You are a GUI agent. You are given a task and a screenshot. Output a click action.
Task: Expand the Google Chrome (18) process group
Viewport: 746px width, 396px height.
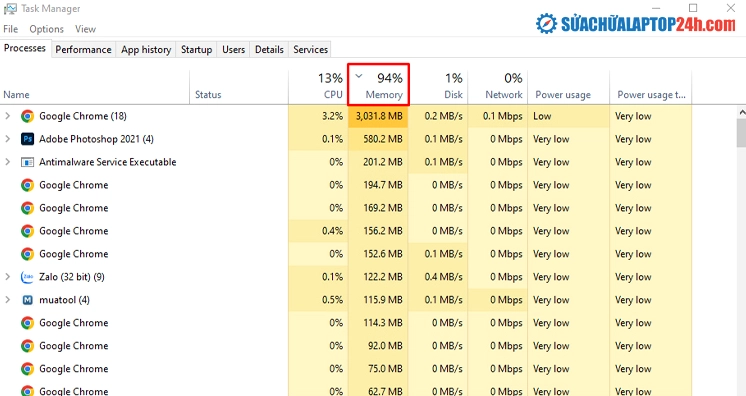point(8,116)
